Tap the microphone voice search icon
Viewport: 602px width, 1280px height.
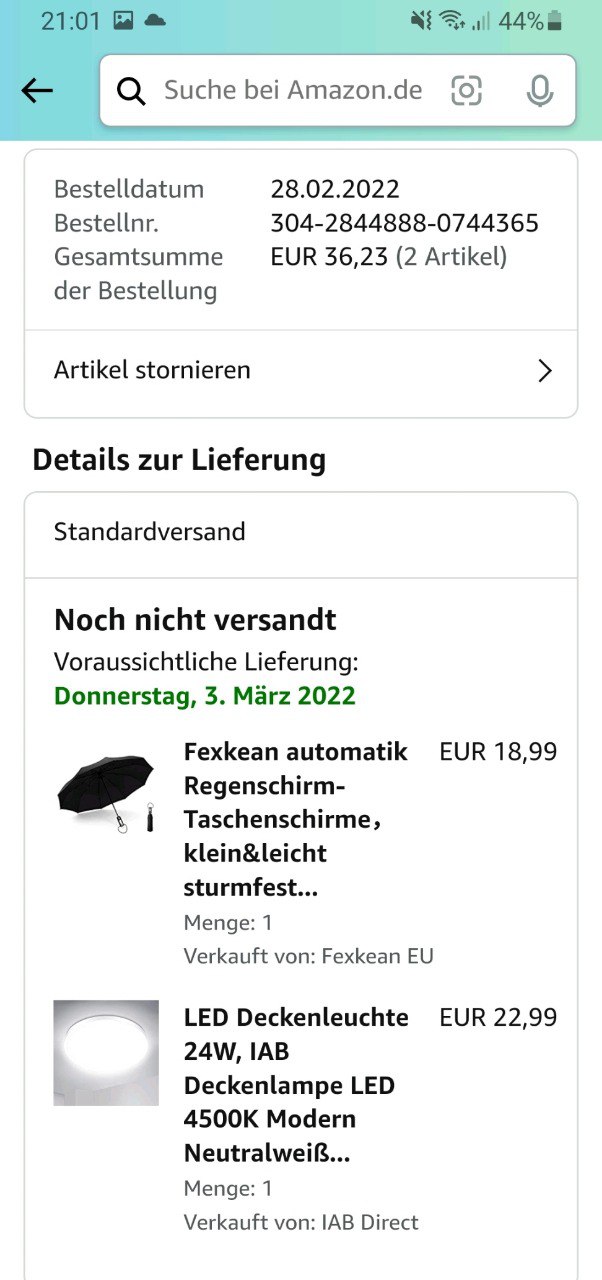click(540, 91)
